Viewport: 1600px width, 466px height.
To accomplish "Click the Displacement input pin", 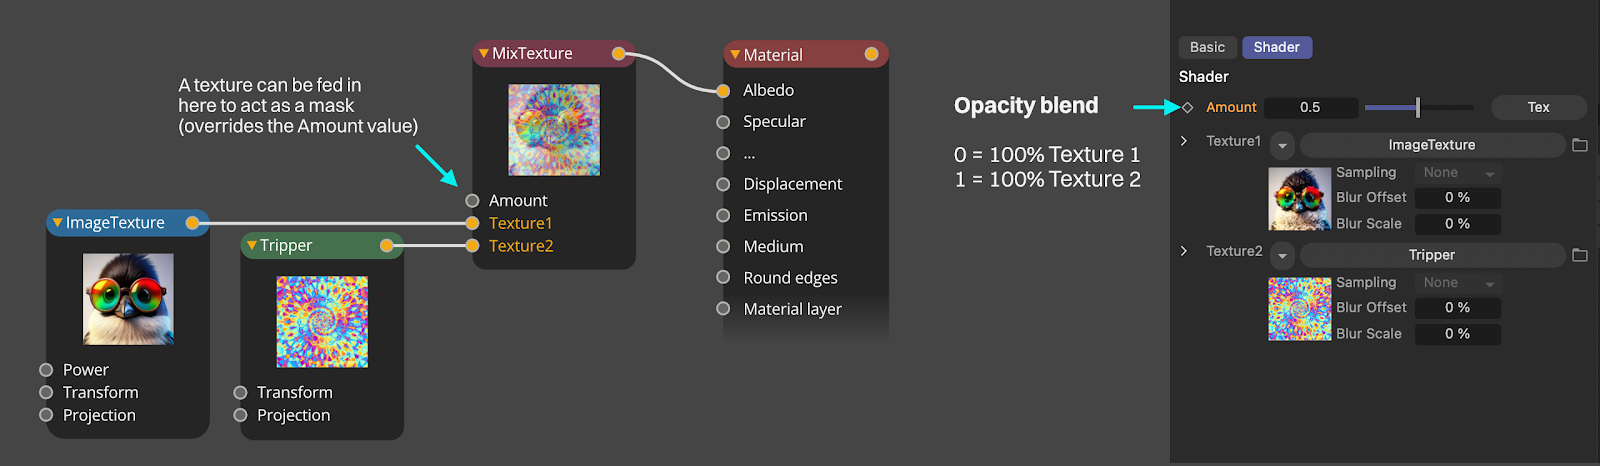I will click(x=723, y=184).
